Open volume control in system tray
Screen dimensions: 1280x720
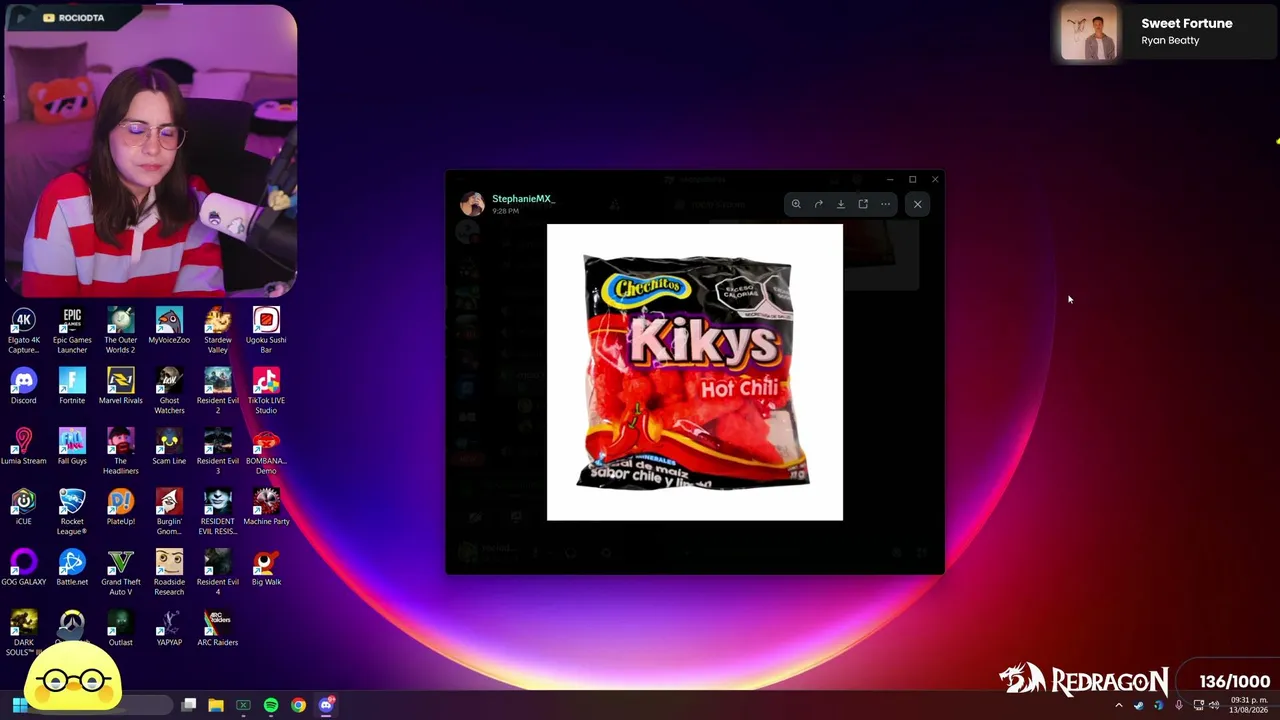coord(1214,705)
